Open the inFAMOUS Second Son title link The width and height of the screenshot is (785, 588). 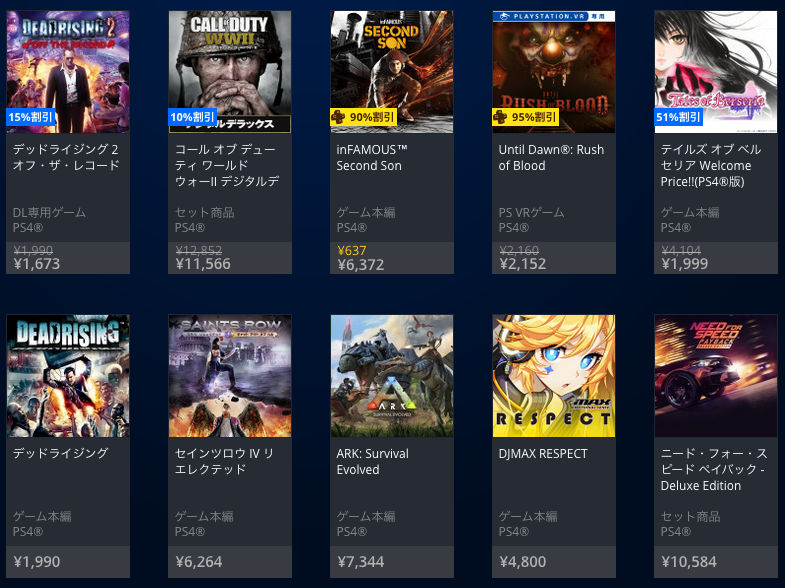372,158
